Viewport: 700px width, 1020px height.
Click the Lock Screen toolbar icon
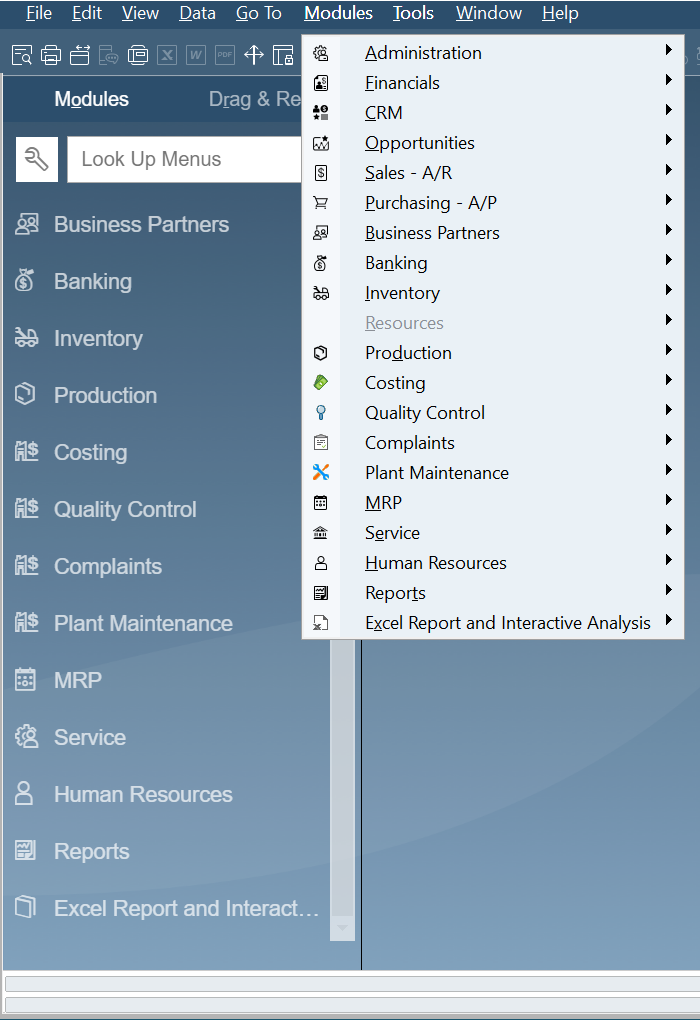(281, 56)
